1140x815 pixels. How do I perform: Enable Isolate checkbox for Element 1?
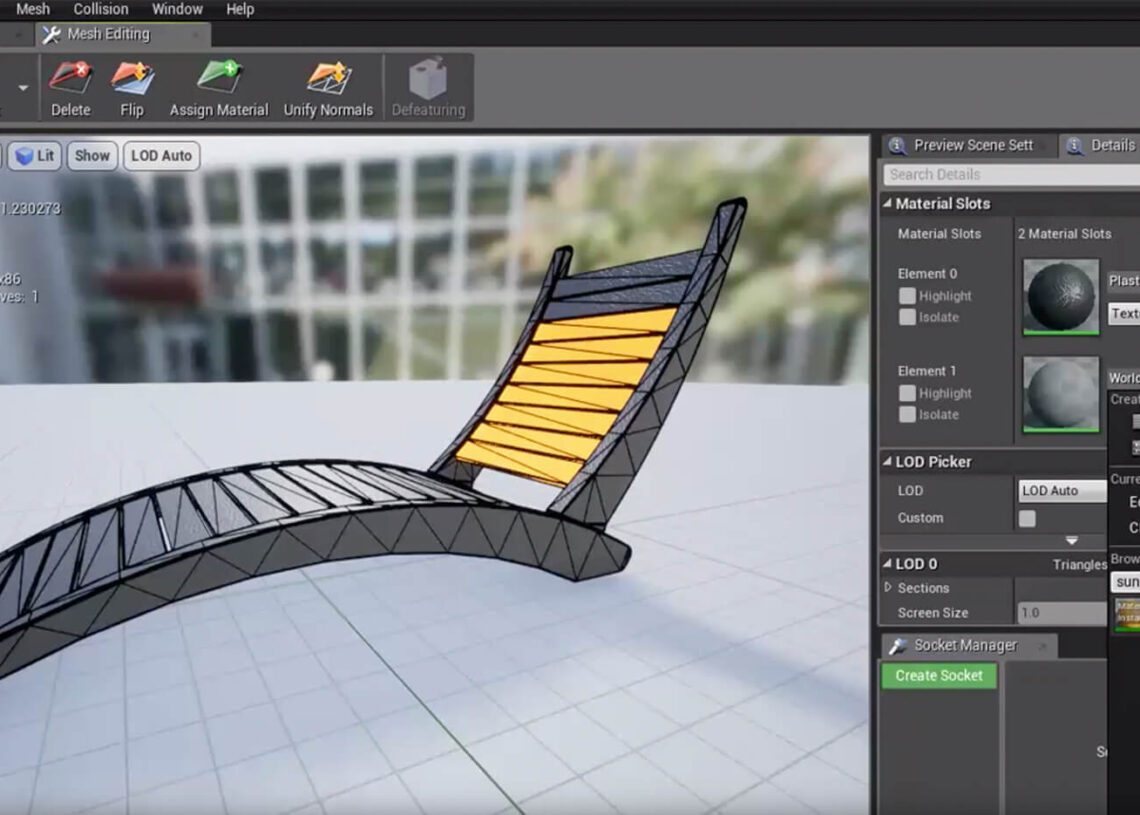pos(907,414)
